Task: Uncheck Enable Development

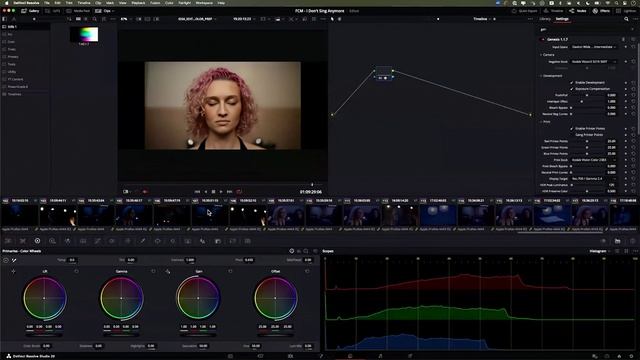Action: click(571, 82)
